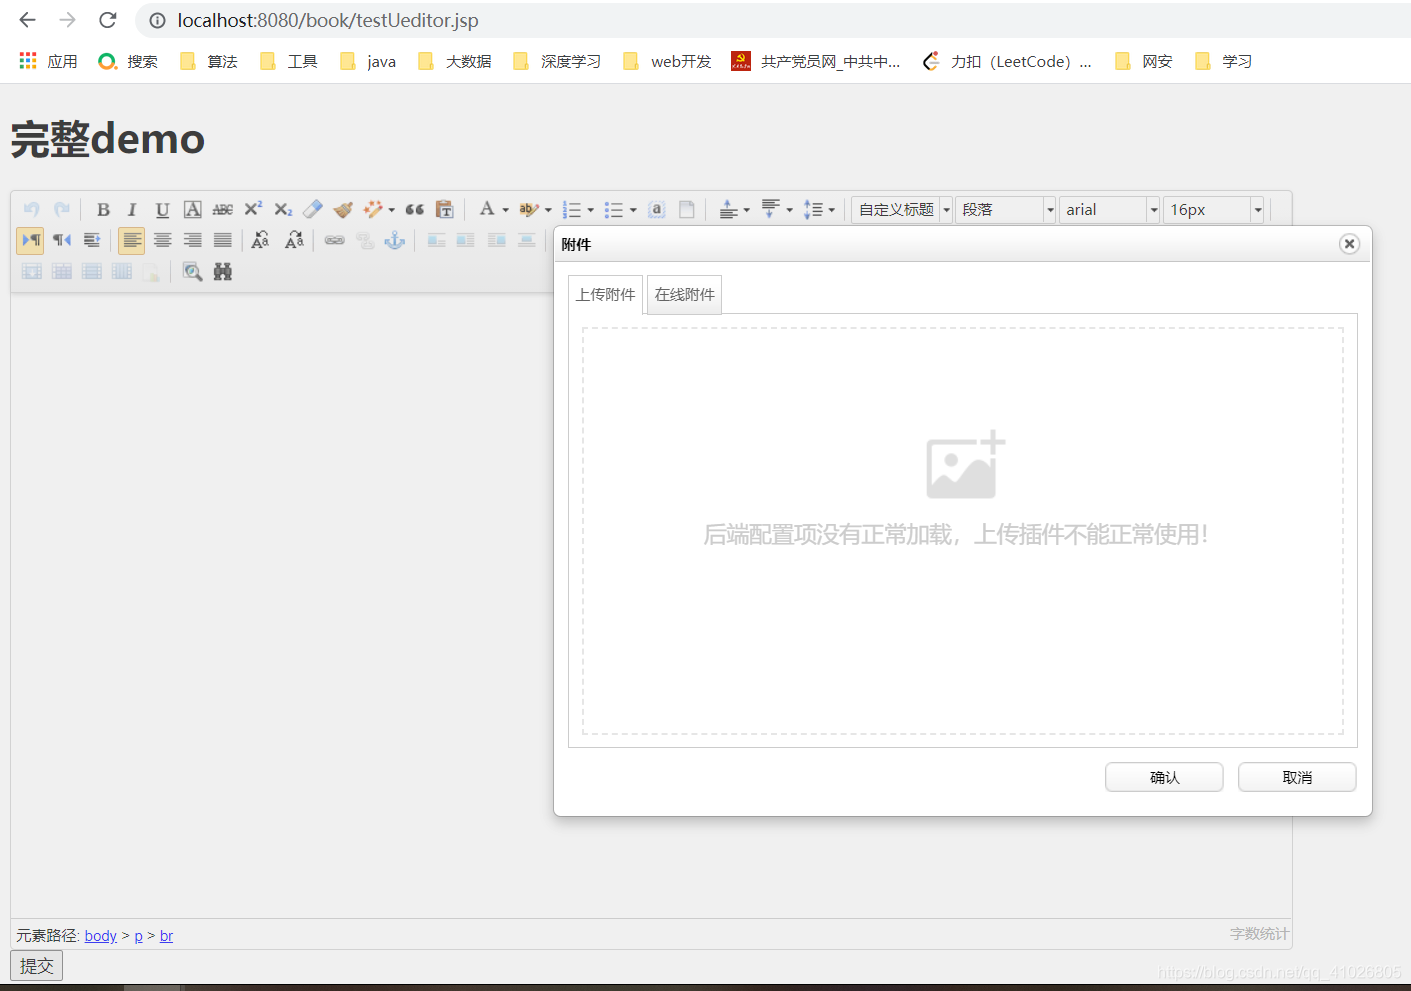Toggle bold formatting in the editor
Screen dimensions: 1411x991
click(103, 210)
